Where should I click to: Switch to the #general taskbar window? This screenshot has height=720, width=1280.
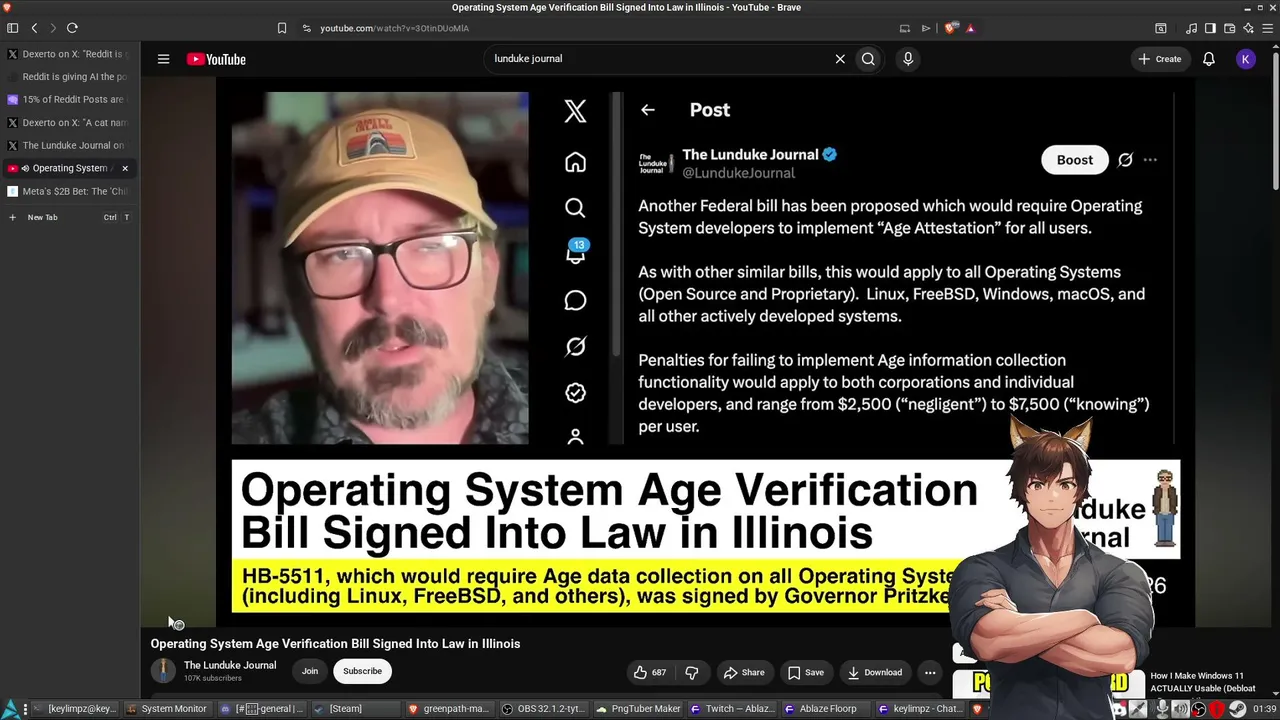262,709
